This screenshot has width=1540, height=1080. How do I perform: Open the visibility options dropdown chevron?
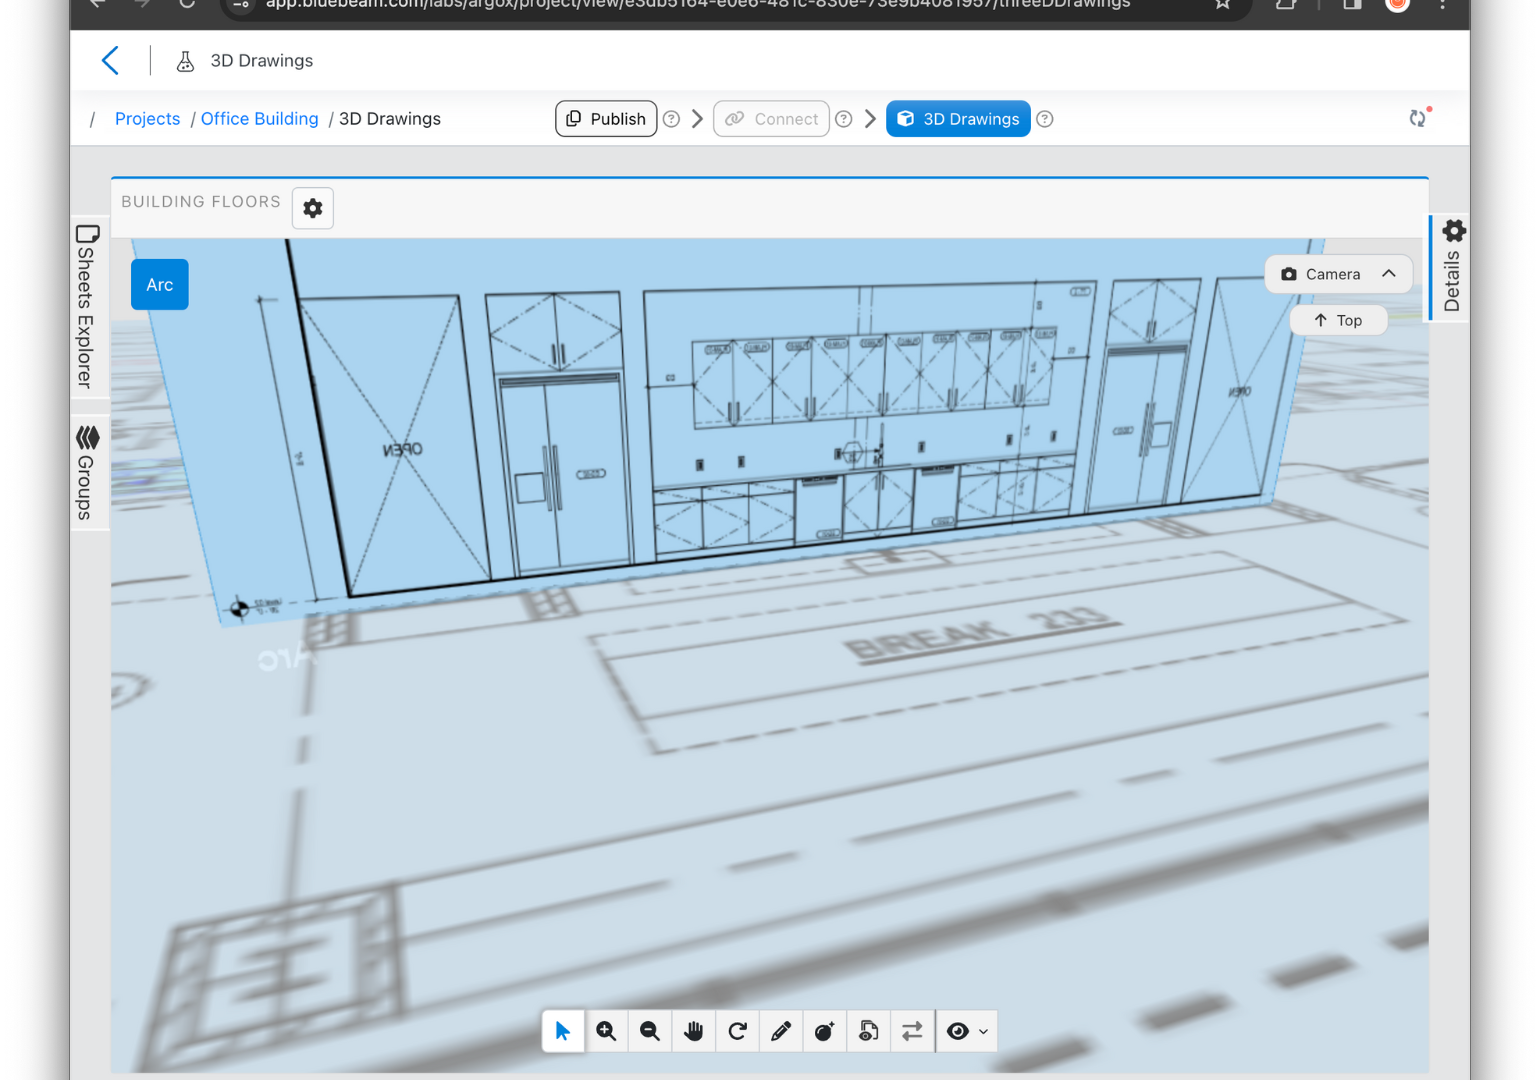981,1031
